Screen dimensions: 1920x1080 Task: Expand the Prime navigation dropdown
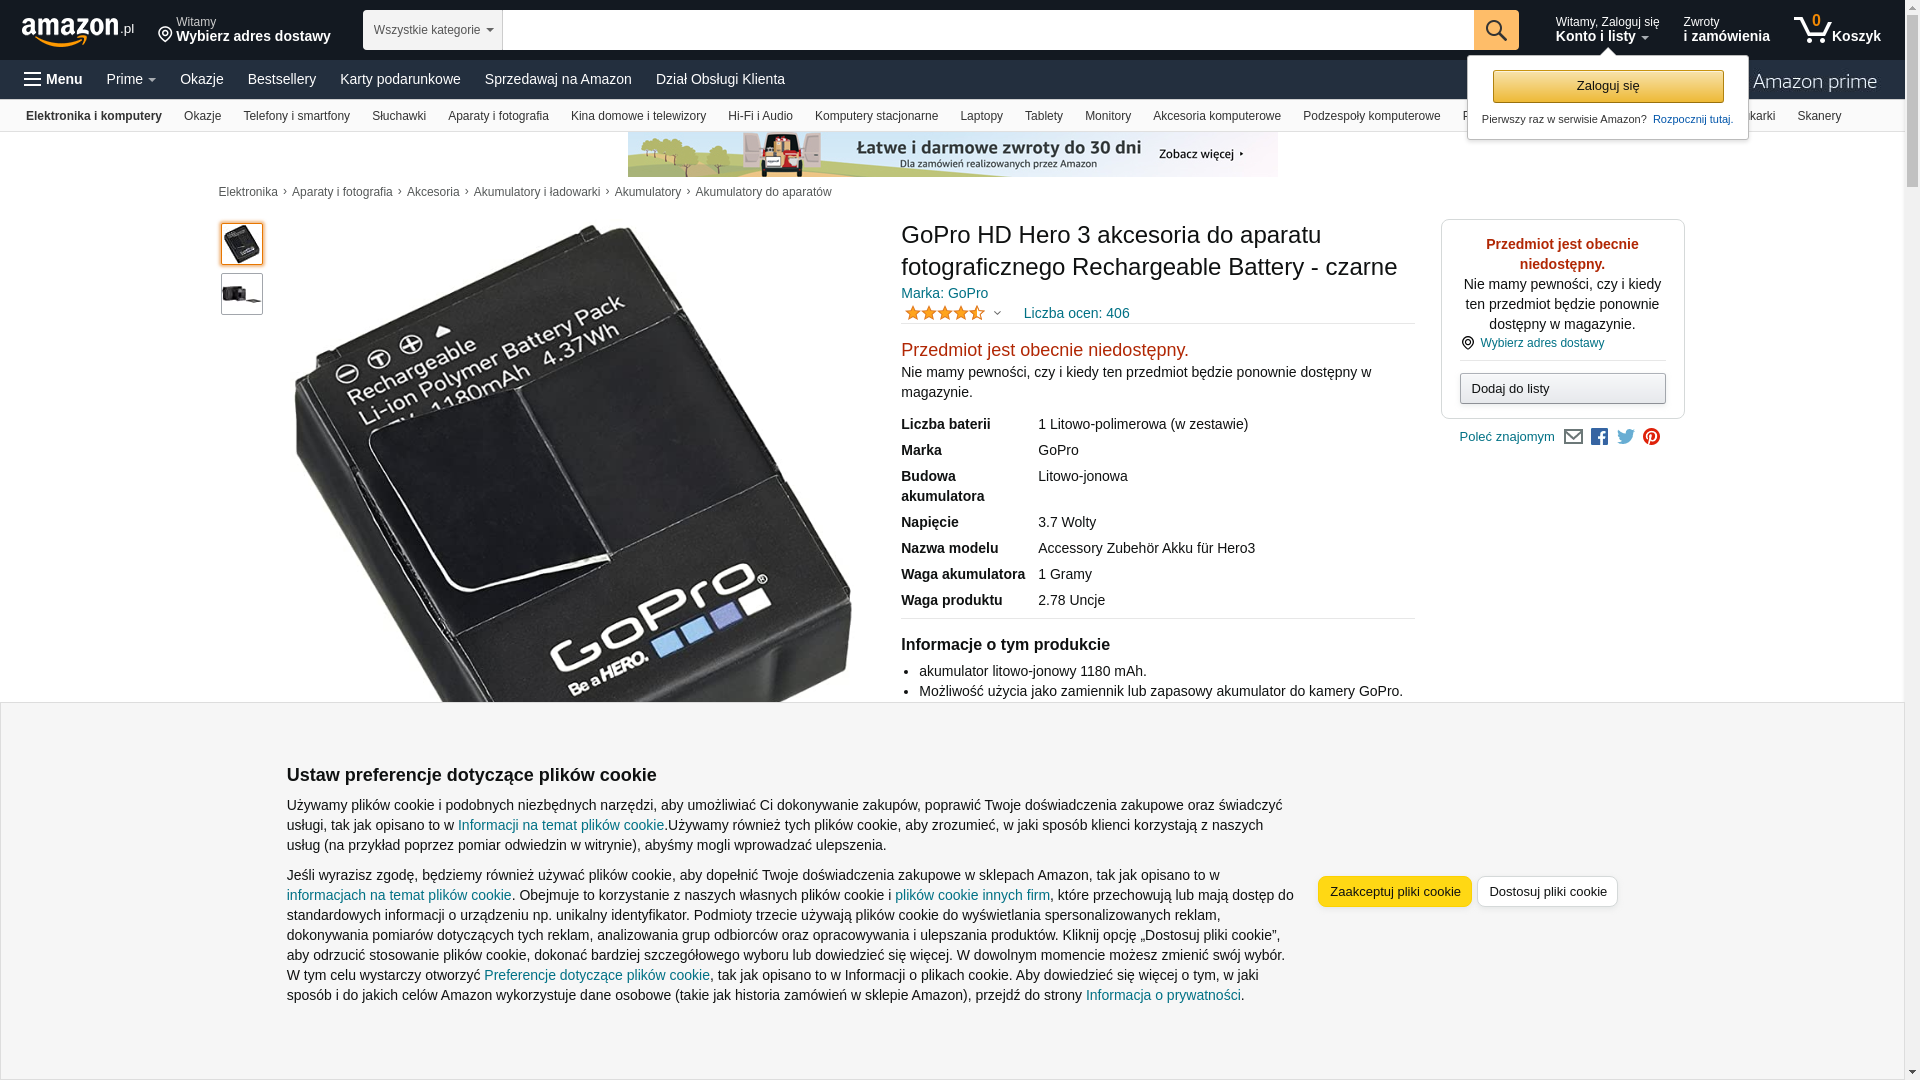click(x=131, y=79)
